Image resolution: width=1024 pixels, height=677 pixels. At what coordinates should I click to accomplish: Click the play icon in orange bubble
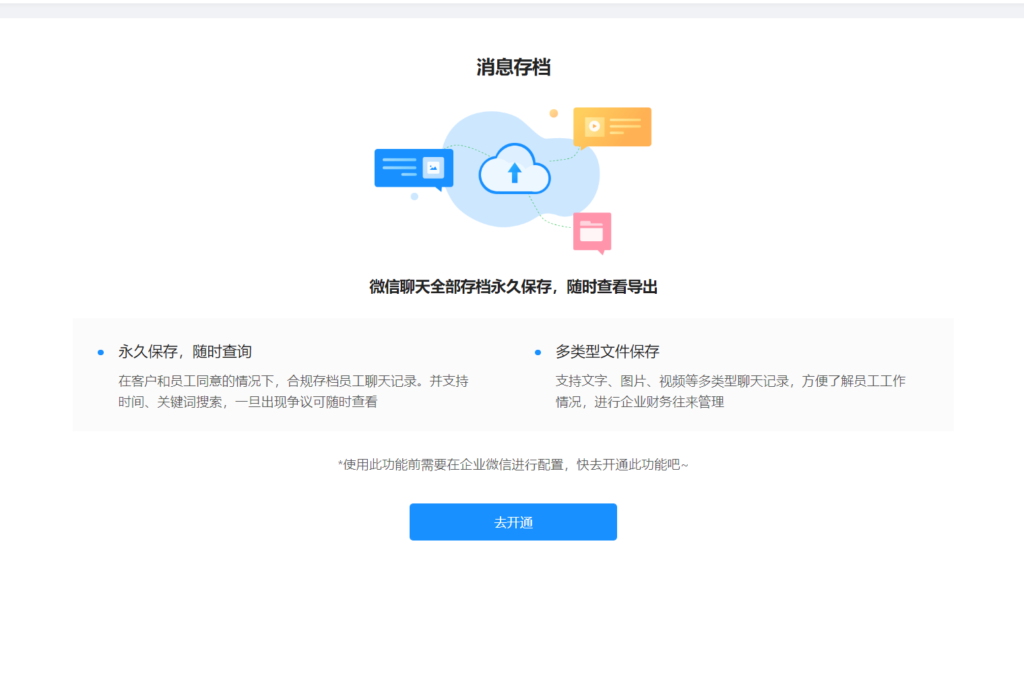594,126
